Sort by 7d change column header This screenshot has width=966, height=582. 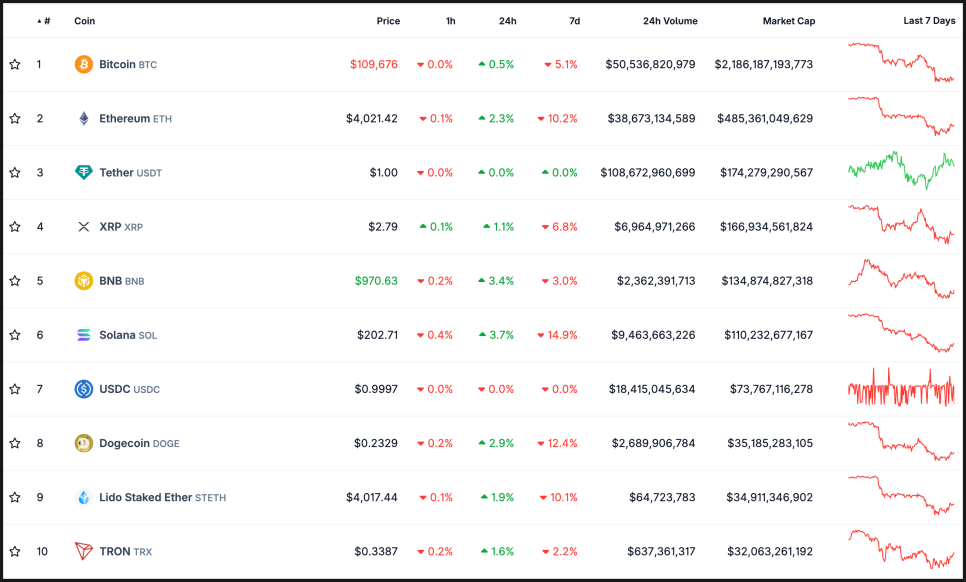pyautogui.click(x=575, y=21)
